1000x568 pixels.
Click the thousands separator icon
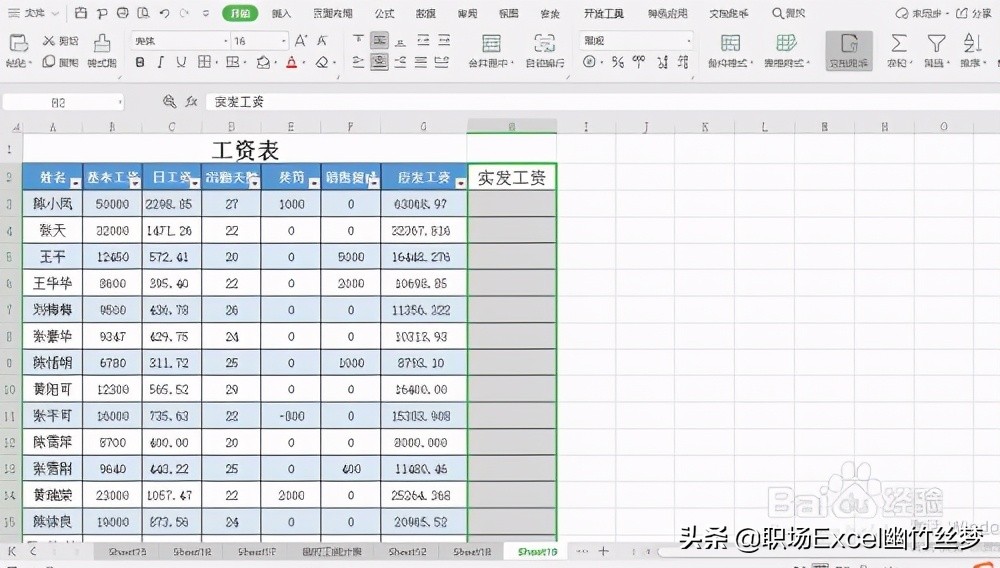coord(638,62)
